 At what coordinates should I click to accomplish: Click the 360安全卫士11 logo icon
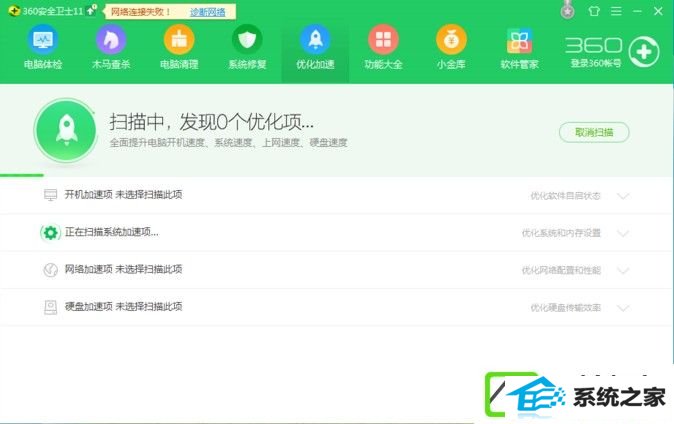[x=14, y=11]
